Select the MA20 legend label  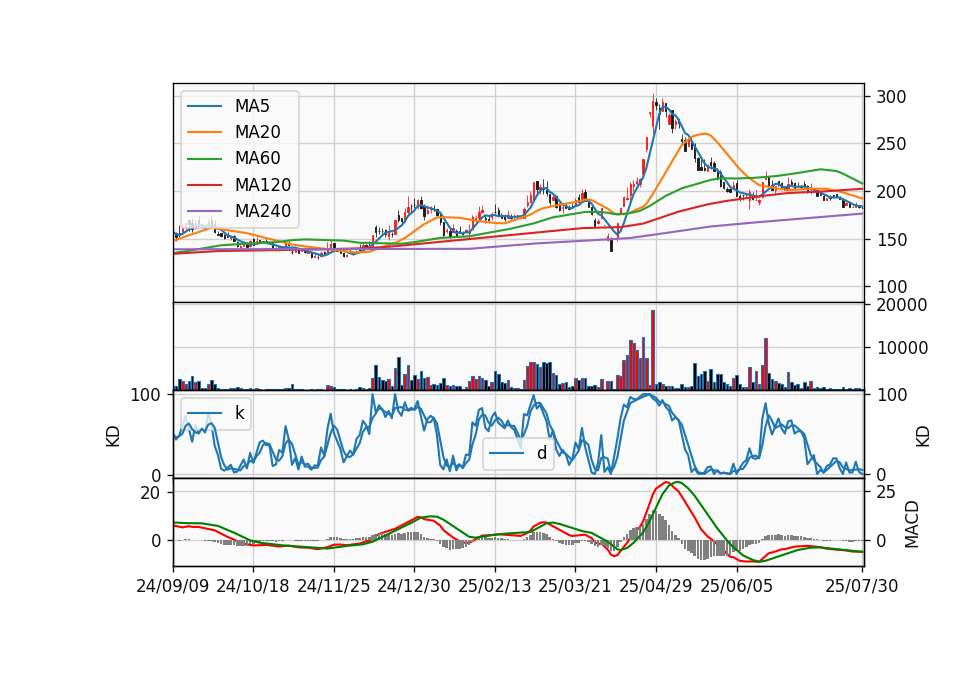pos(257,132)
